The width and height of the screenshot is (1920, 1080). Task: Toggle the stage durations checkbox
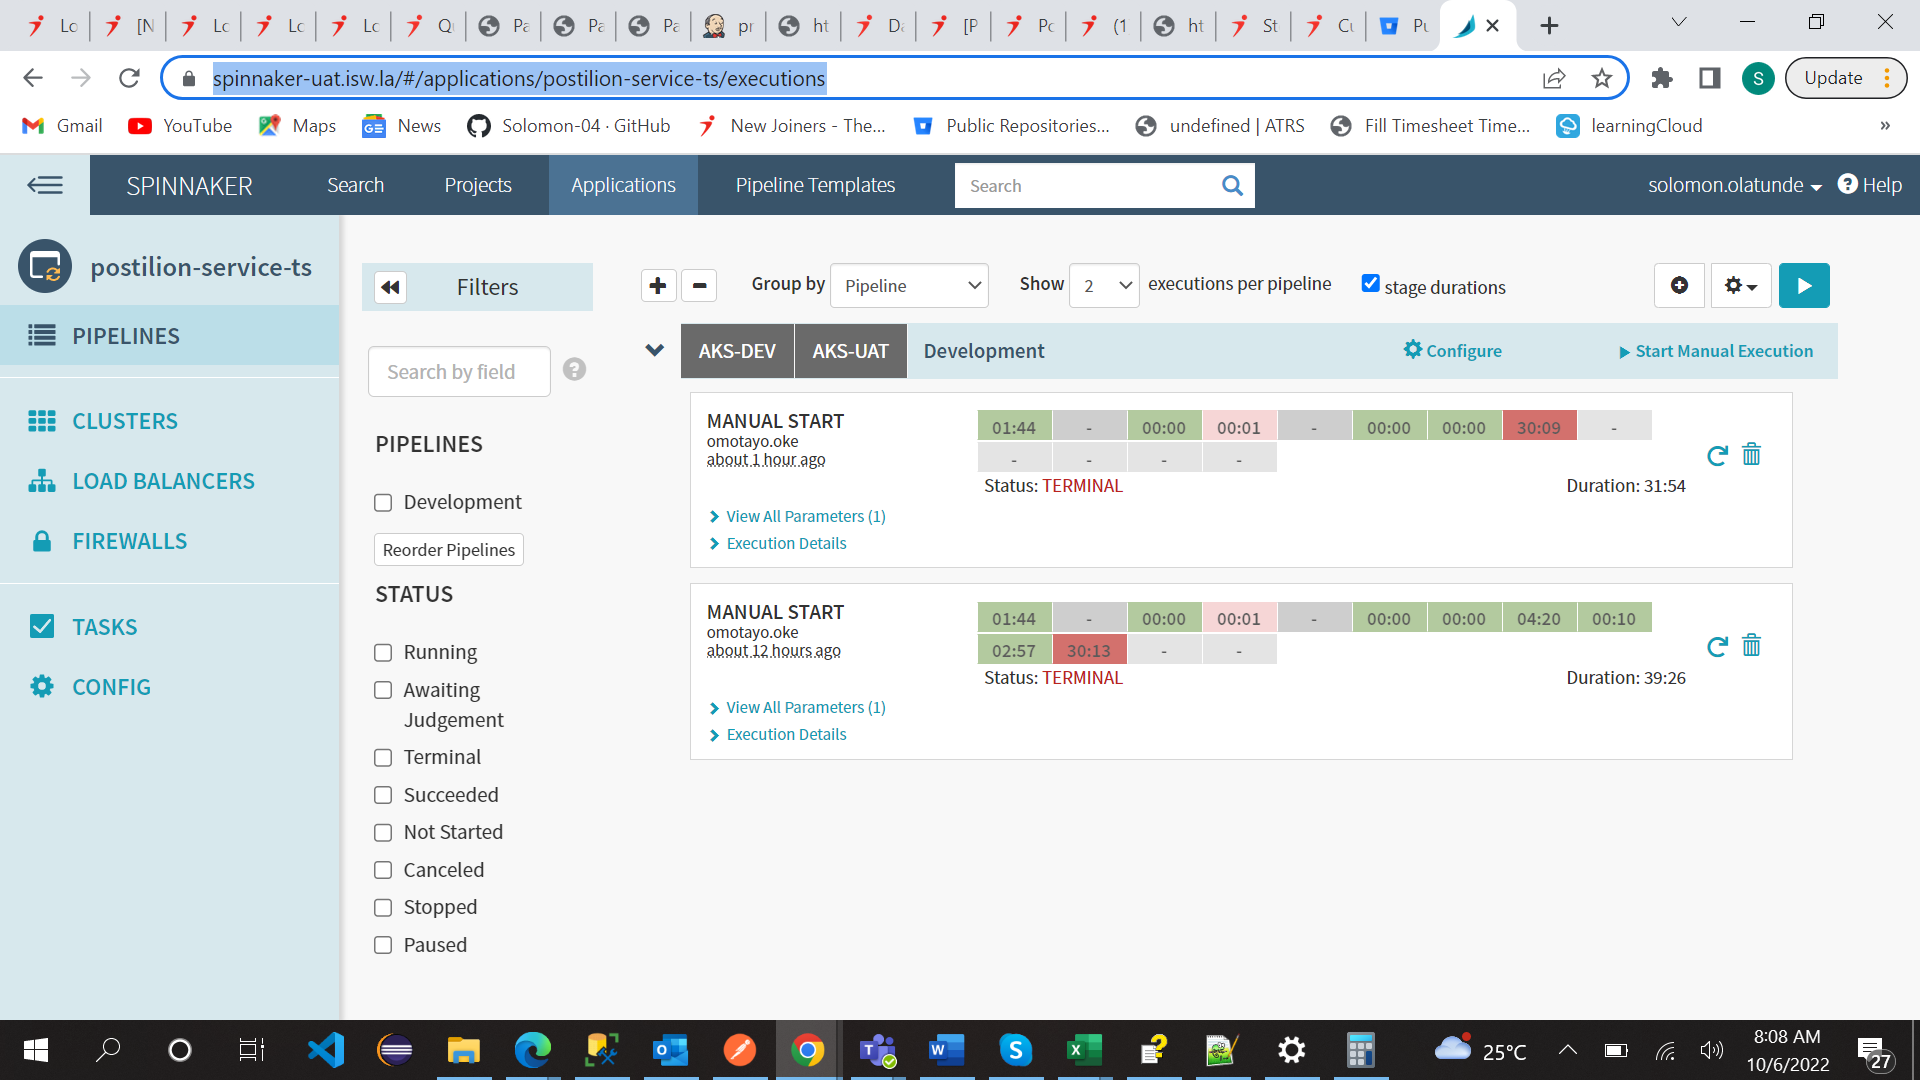tap(1371, 284)
